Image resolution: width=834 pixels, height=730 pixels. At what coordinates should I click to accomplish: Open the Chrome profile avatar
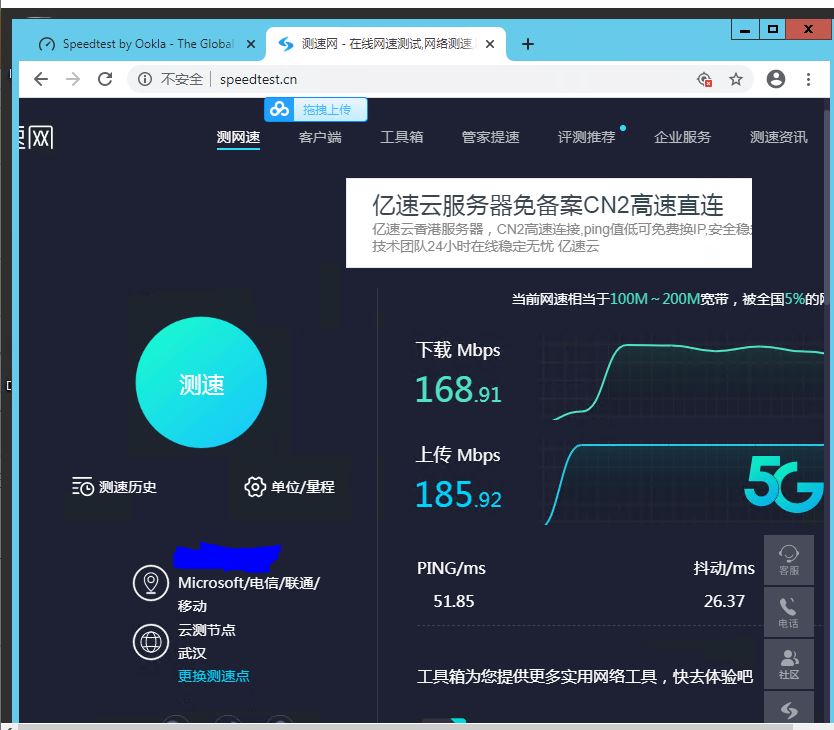(775, 79)
